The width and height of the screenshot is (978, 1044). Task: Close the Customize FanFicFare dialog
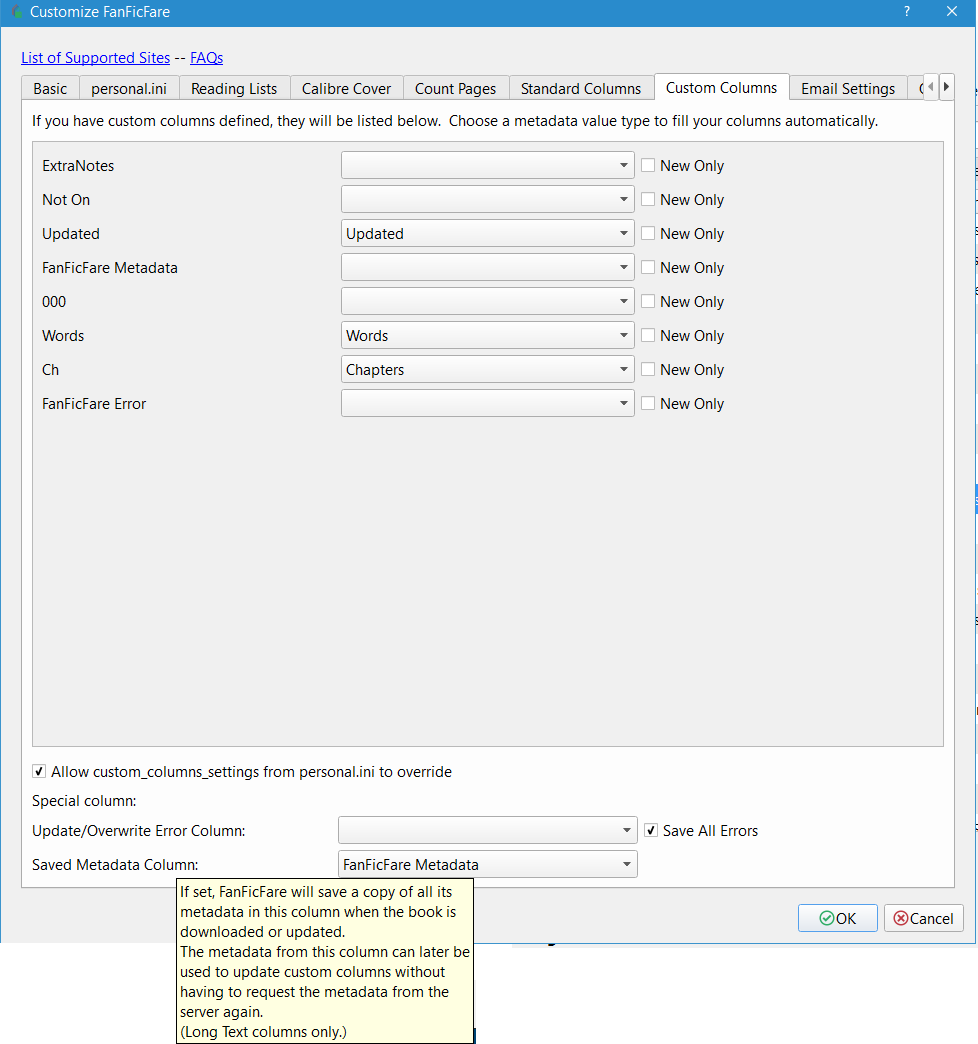(951, 11)
